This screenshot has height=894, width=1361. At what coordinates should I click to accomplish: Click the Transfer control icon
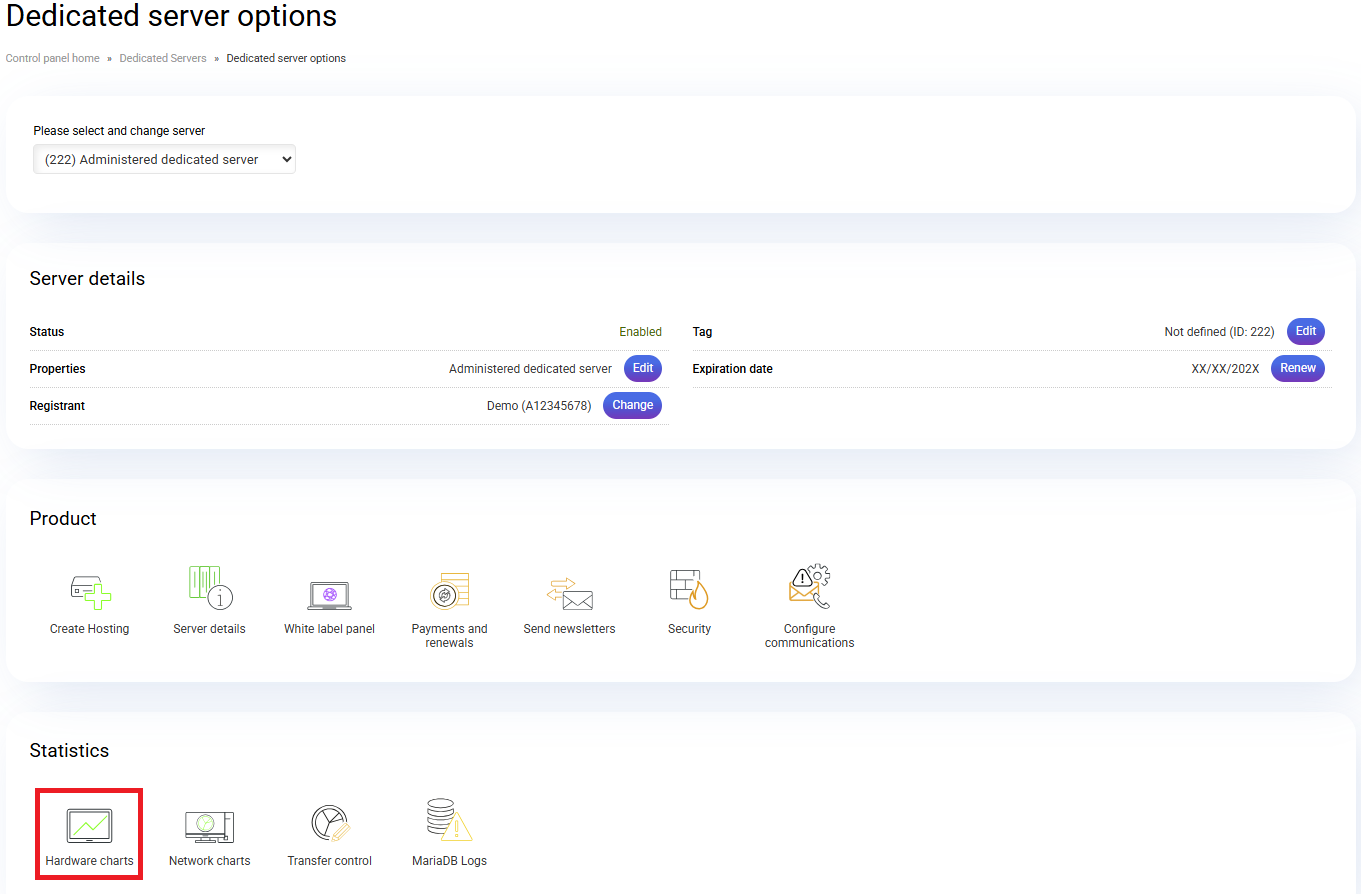point(329,823)
